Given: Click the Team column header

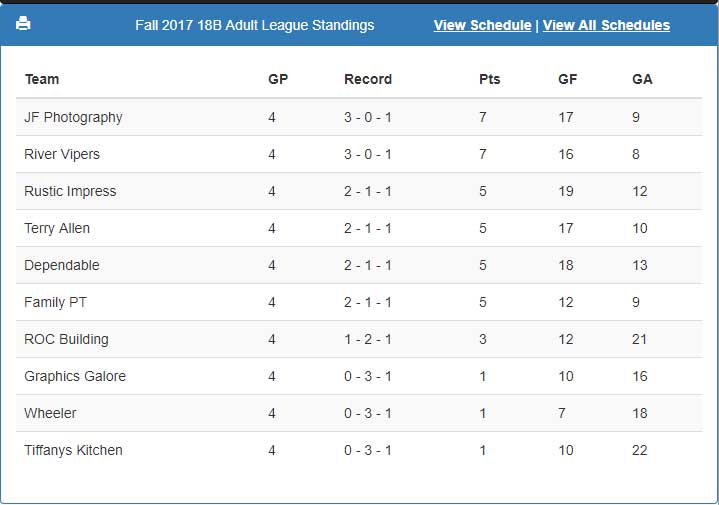Looking at the screenshot, I should pyautogui.click(x=42, y=79).
